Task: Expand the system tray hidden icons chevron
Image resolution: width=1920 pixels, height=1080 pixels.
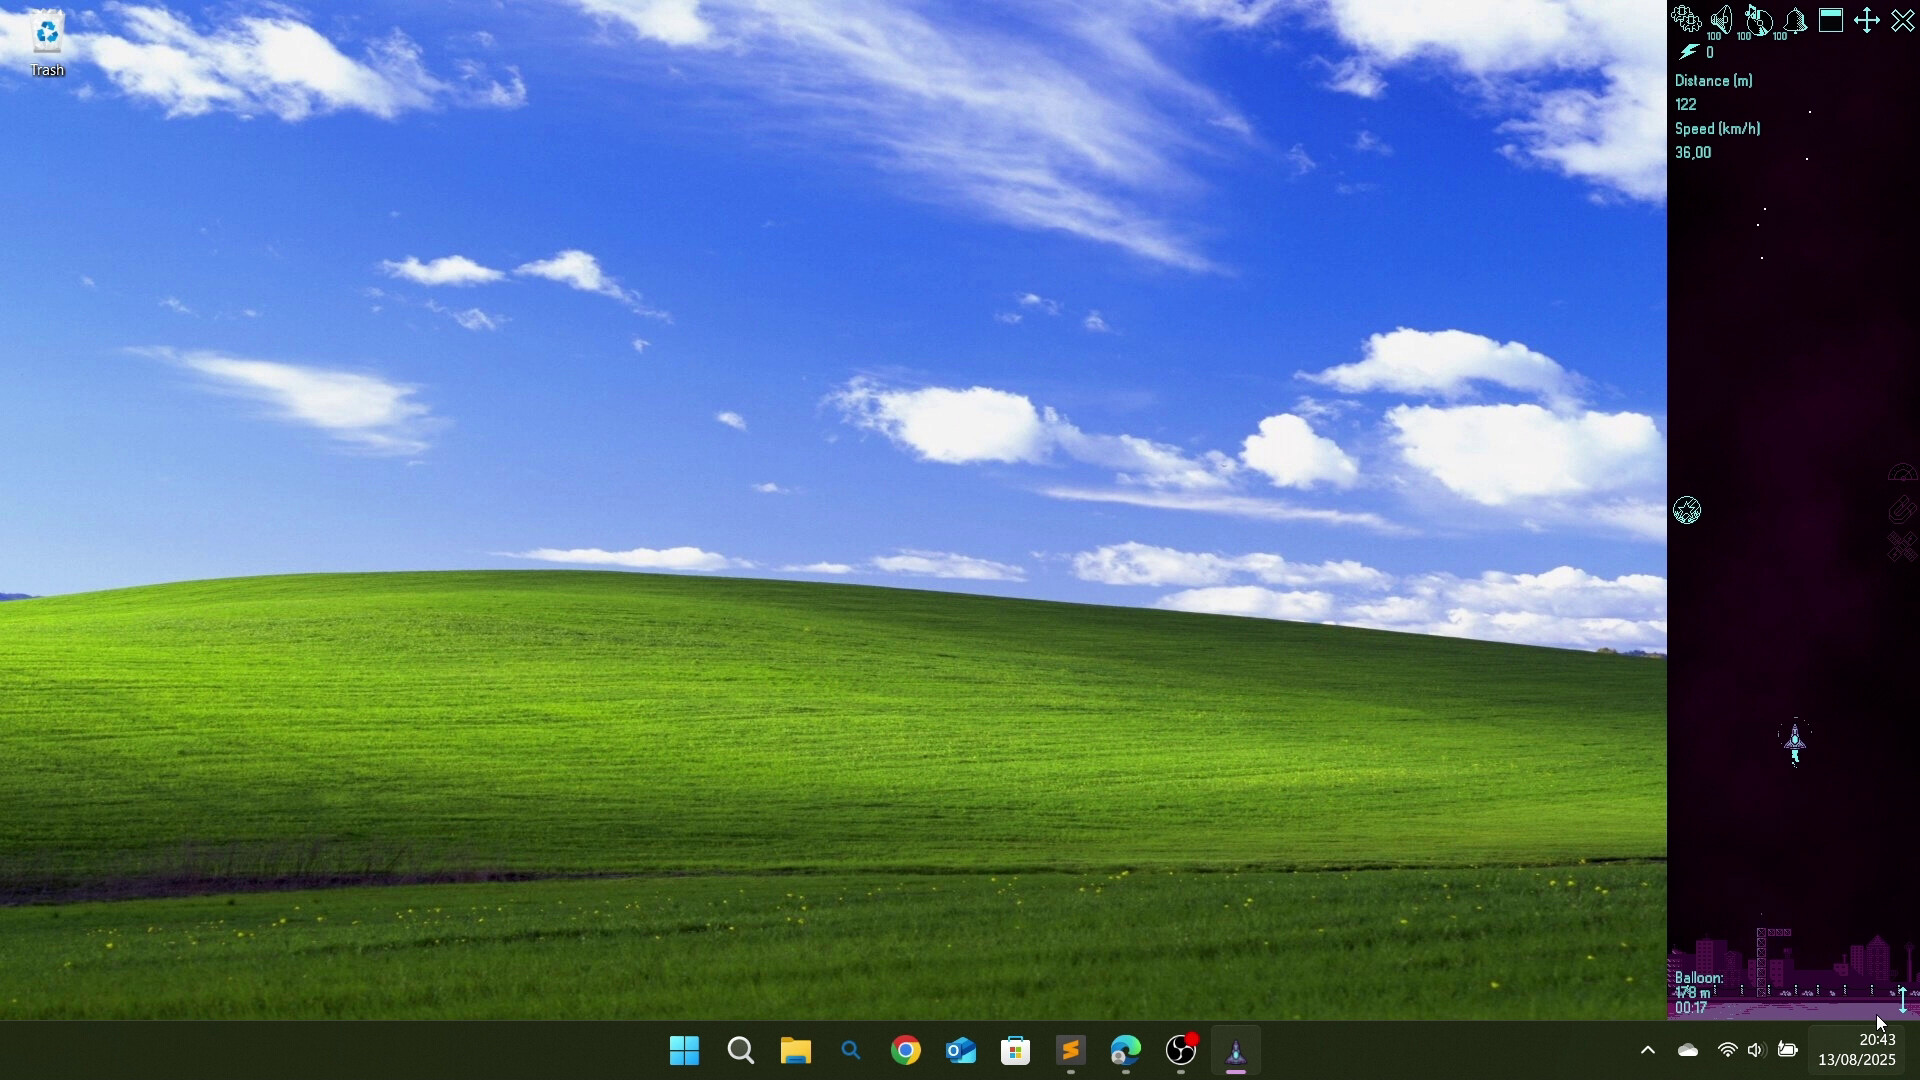Action: point(1648,1050)
